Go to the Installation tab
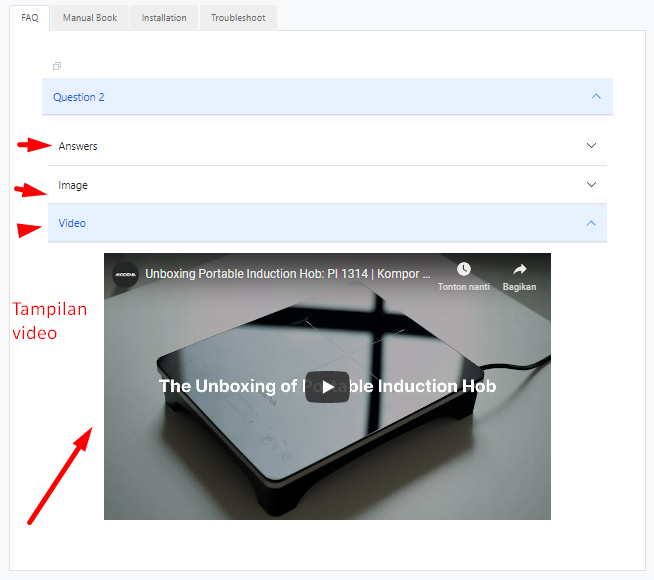Image resolution: width=654 pixels, height=580 pixels. pyautogui.click(x=164, y=18)
